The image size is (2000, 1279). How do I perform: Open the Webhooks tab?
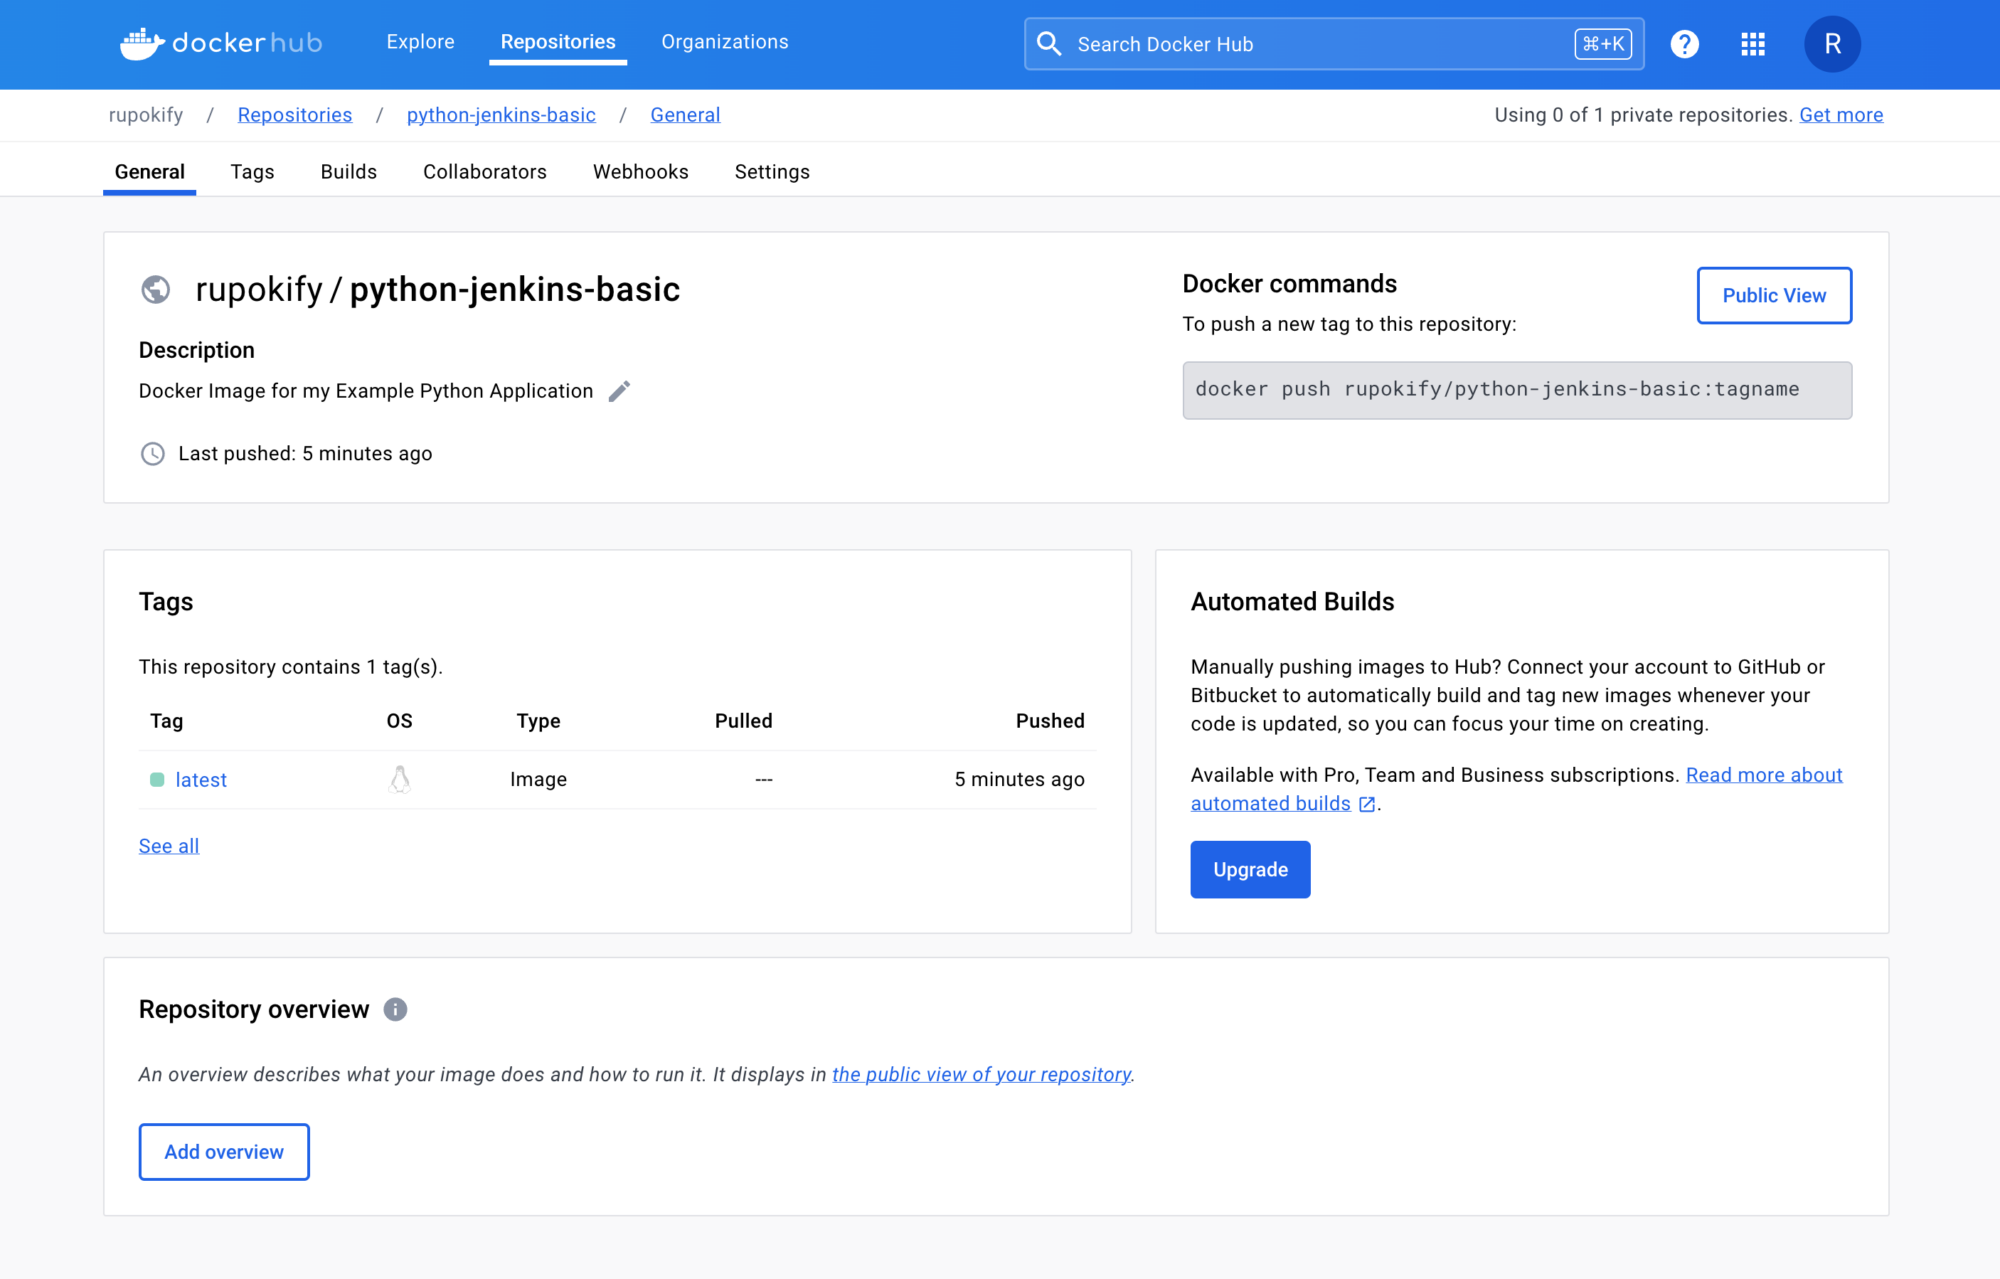[x=640, y=172]
